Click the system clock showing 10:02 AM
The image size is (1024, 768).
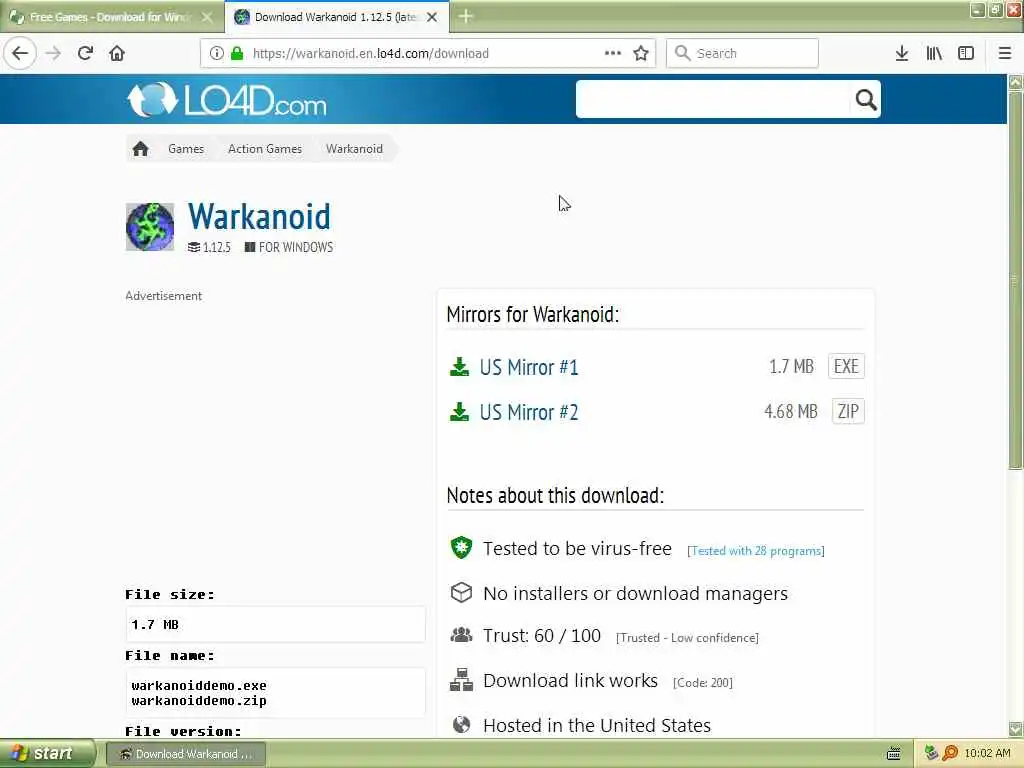[x=987, y=754]
